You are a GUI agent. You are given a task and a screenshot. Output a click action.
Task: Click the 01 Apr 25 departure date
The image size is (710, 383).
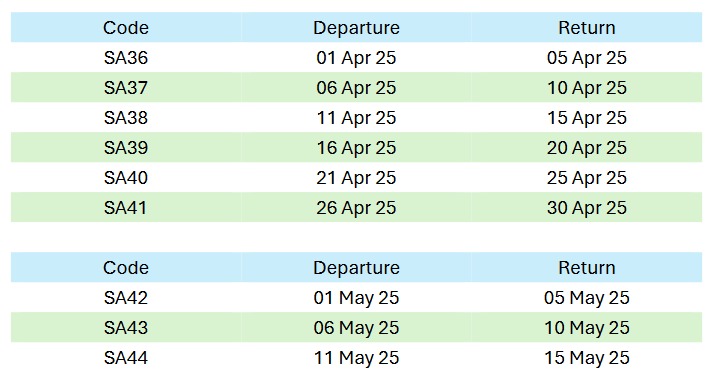click(x=356, y=58)
